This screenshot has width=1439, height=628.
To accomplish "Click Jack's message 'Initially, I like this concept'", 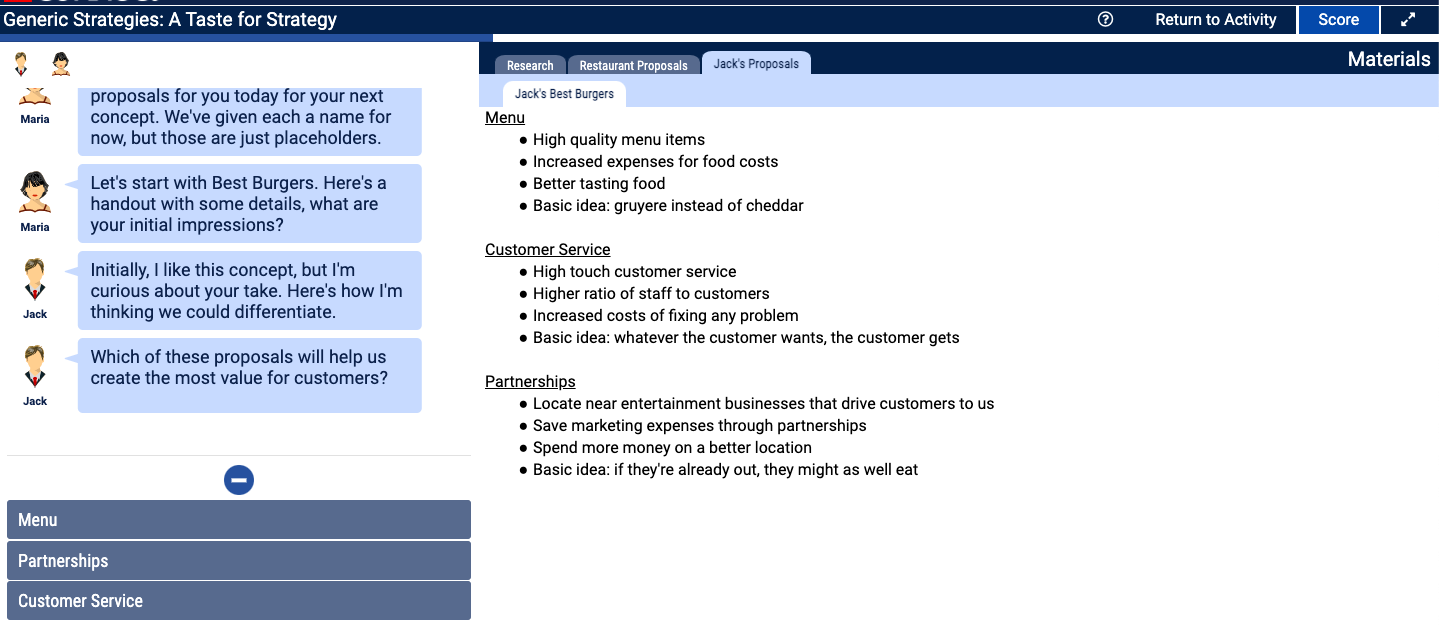I will tap(250, 290).
